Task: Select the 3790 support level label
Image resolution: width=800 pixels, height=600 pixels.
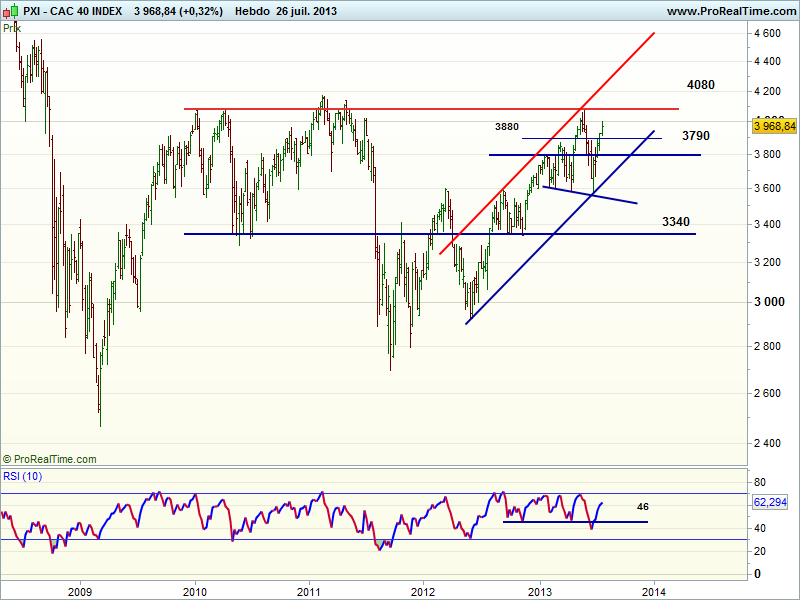Action: pos(696,135)
